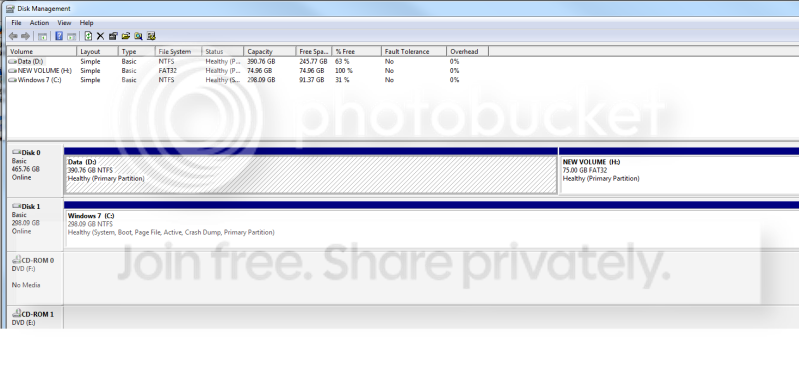Click the Back arrow toolbar icon
This screenshot has width=799, height=370.
[13, 36]
